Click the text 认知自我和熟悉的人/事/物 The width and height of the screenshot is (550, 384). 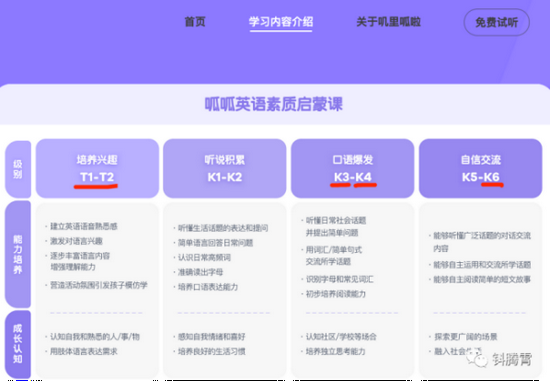95,337
